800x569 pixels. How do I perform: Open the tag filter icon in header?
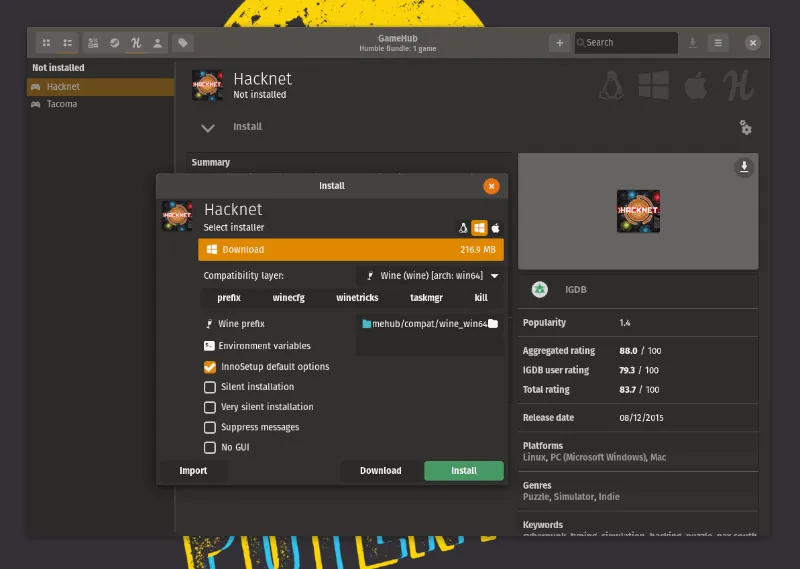pyautogui.click(x=183, y=43)
